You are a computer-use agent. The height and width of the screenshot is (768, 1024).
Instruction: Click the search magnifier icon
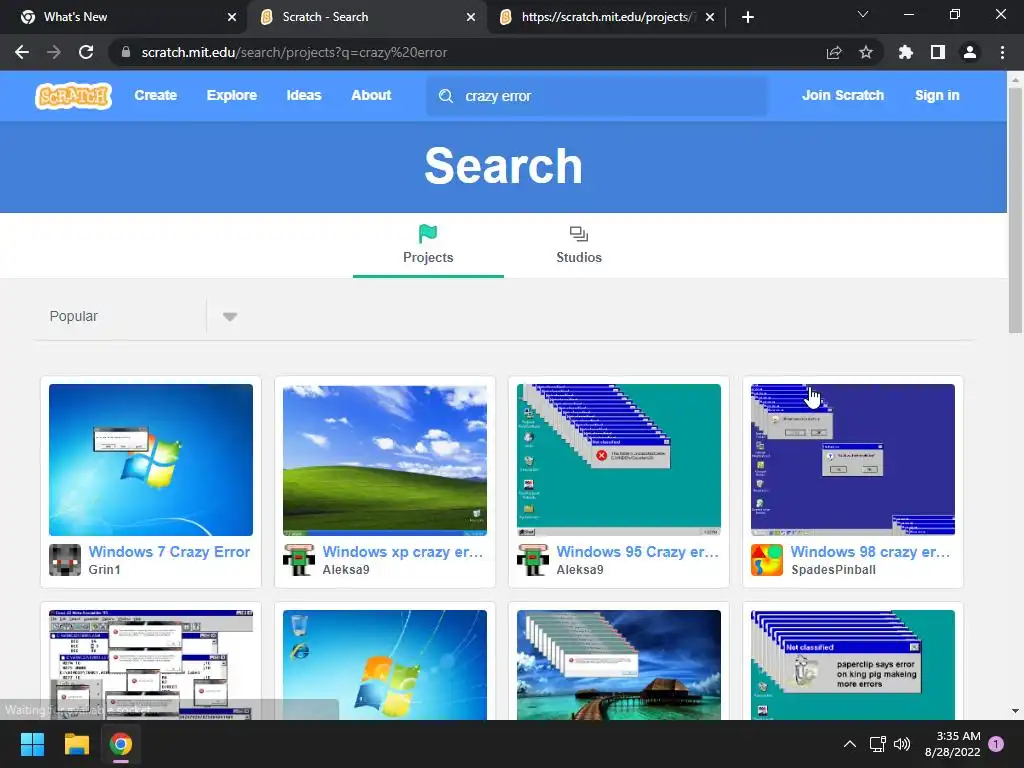[x=445, y=96]
